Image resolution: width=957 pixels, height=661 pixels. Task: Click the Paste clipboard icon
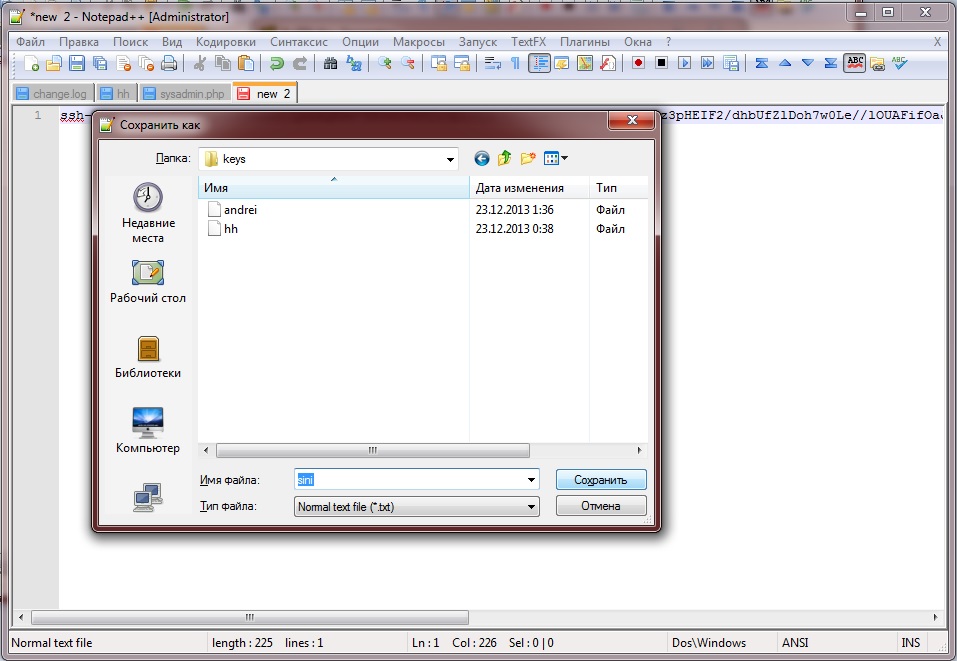pos(246,63)
